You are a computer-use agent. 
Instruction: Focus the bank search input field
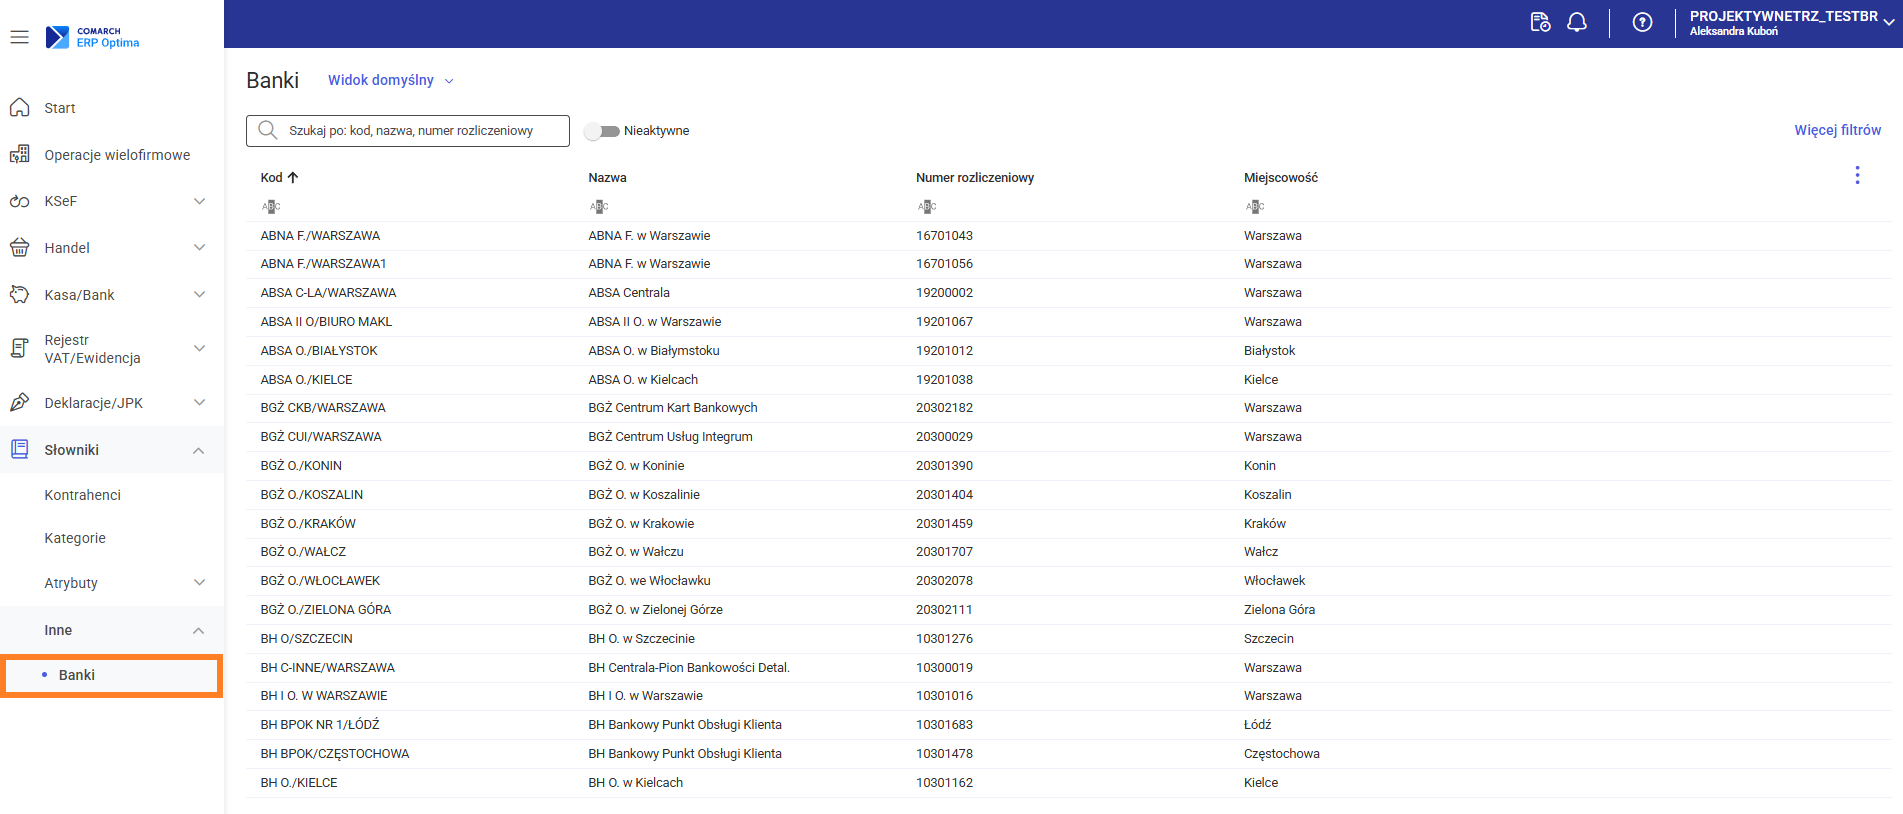[408, 131]
